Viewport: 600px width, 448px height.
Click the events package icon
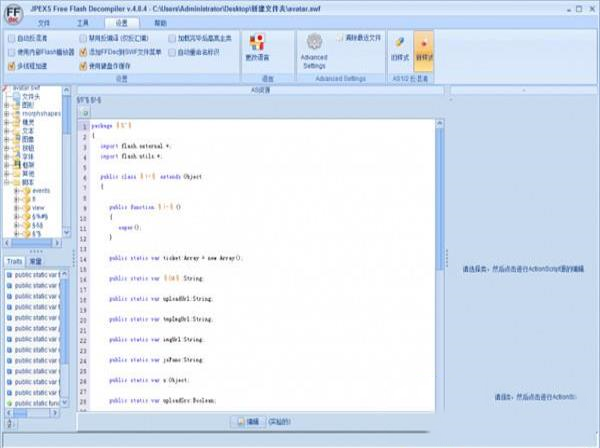point(27,191)
